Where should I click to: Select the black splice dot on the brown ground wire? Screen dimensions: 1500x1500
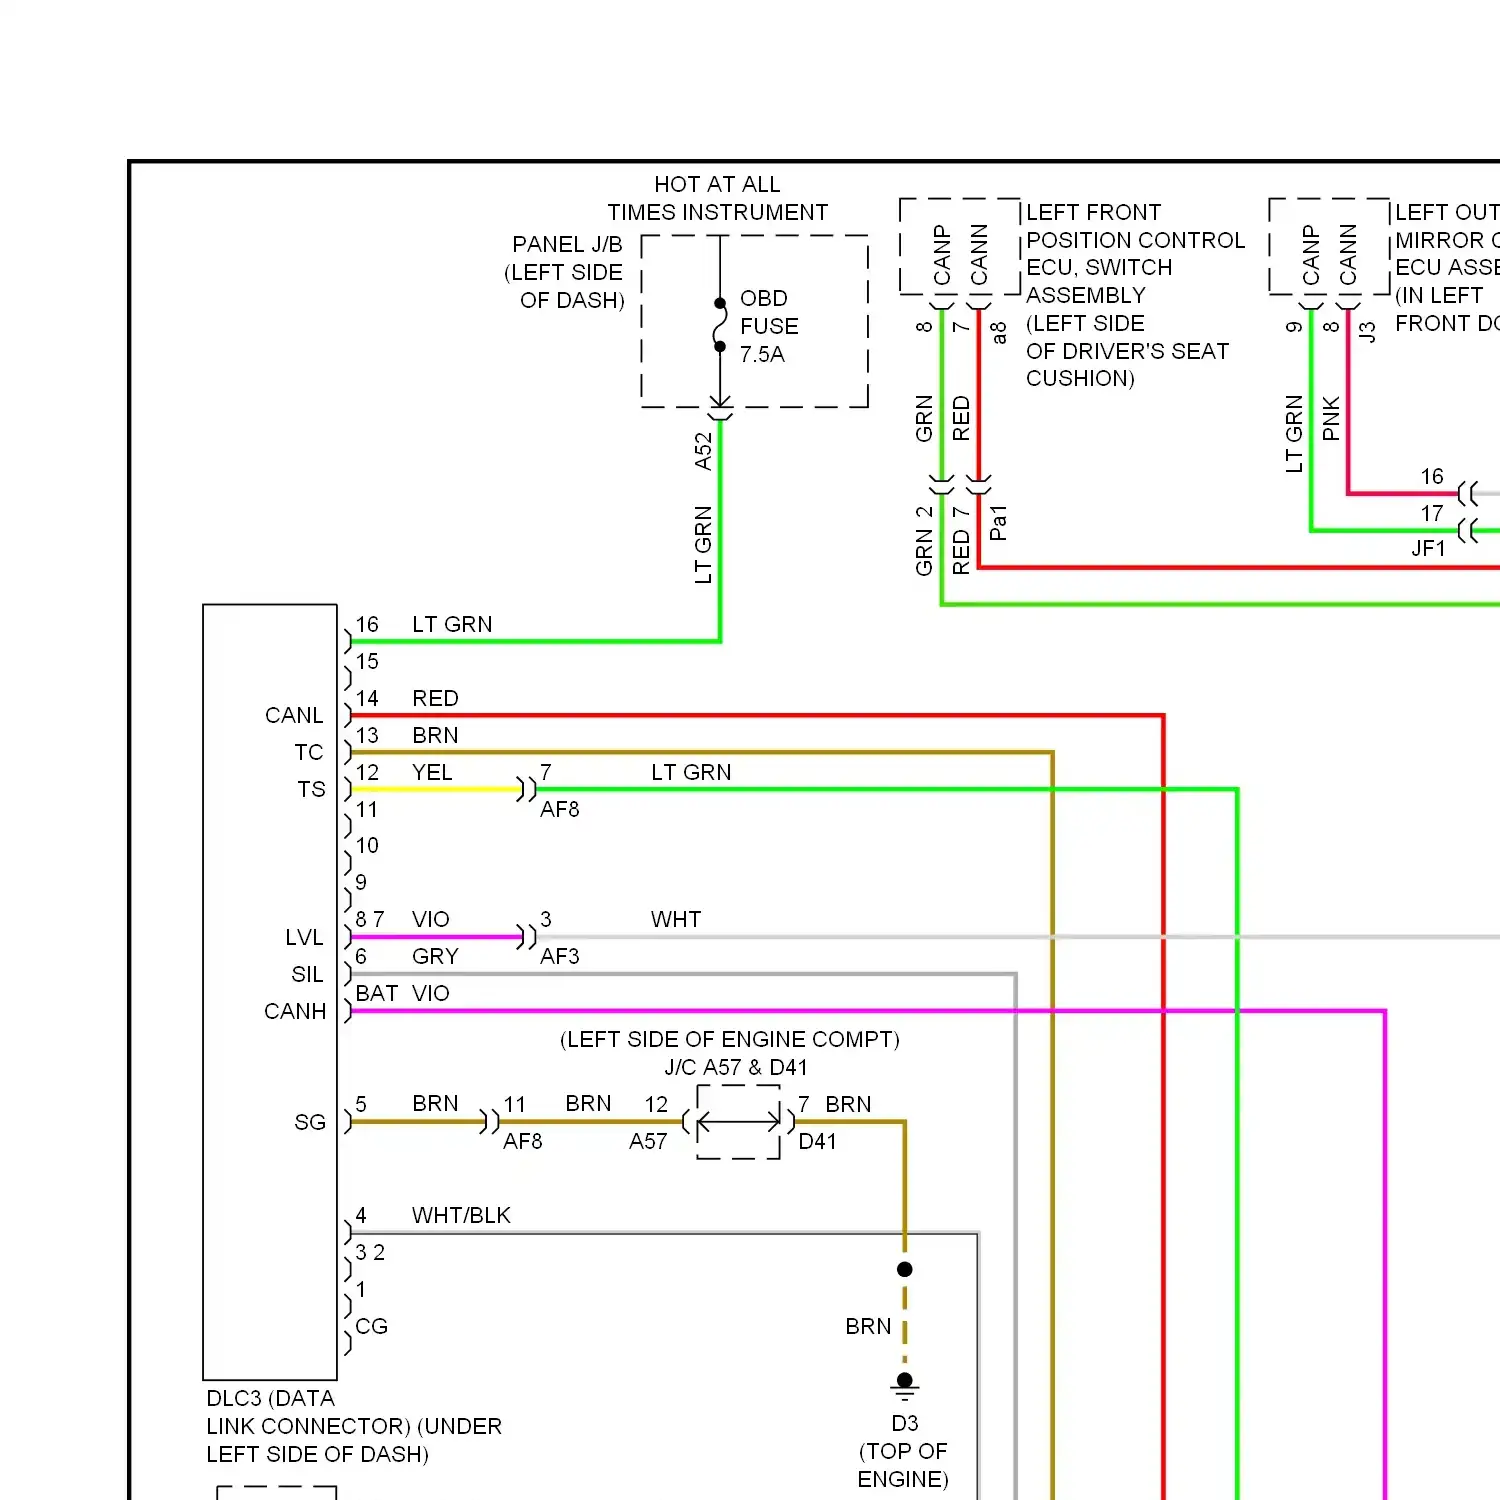pyautogui.click(x=905, y=1269)
